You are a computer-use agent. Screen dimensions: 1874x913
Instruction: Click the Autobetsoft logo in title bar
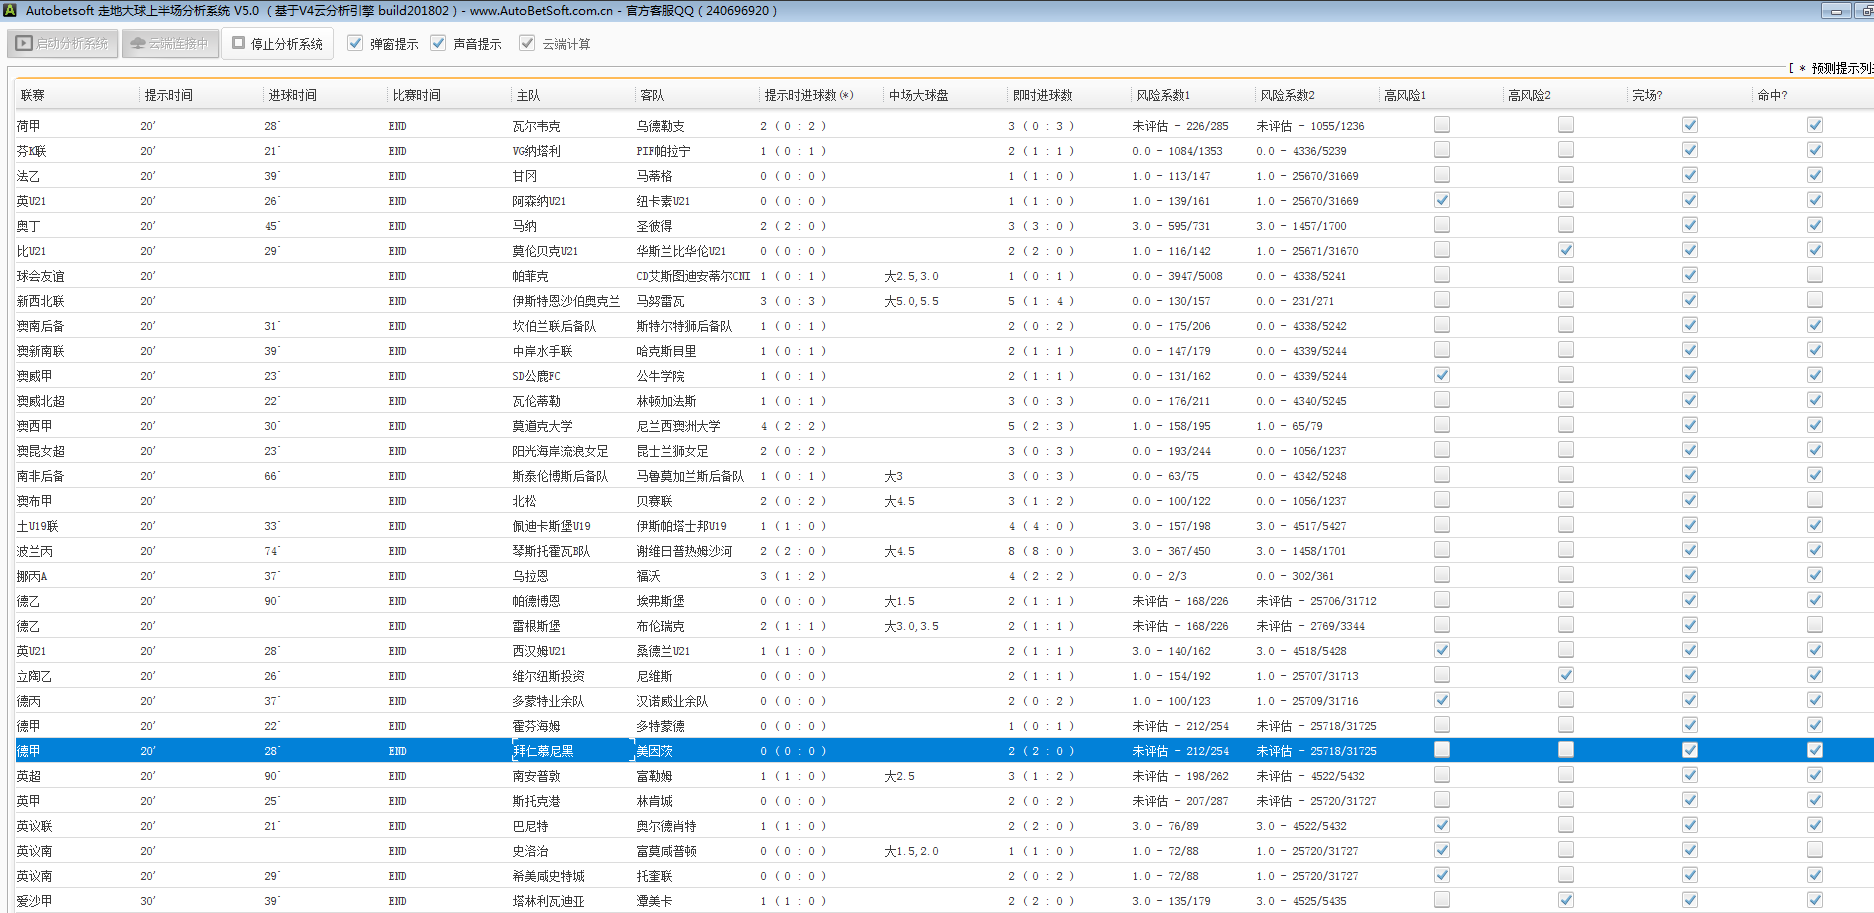pos(10,10)
